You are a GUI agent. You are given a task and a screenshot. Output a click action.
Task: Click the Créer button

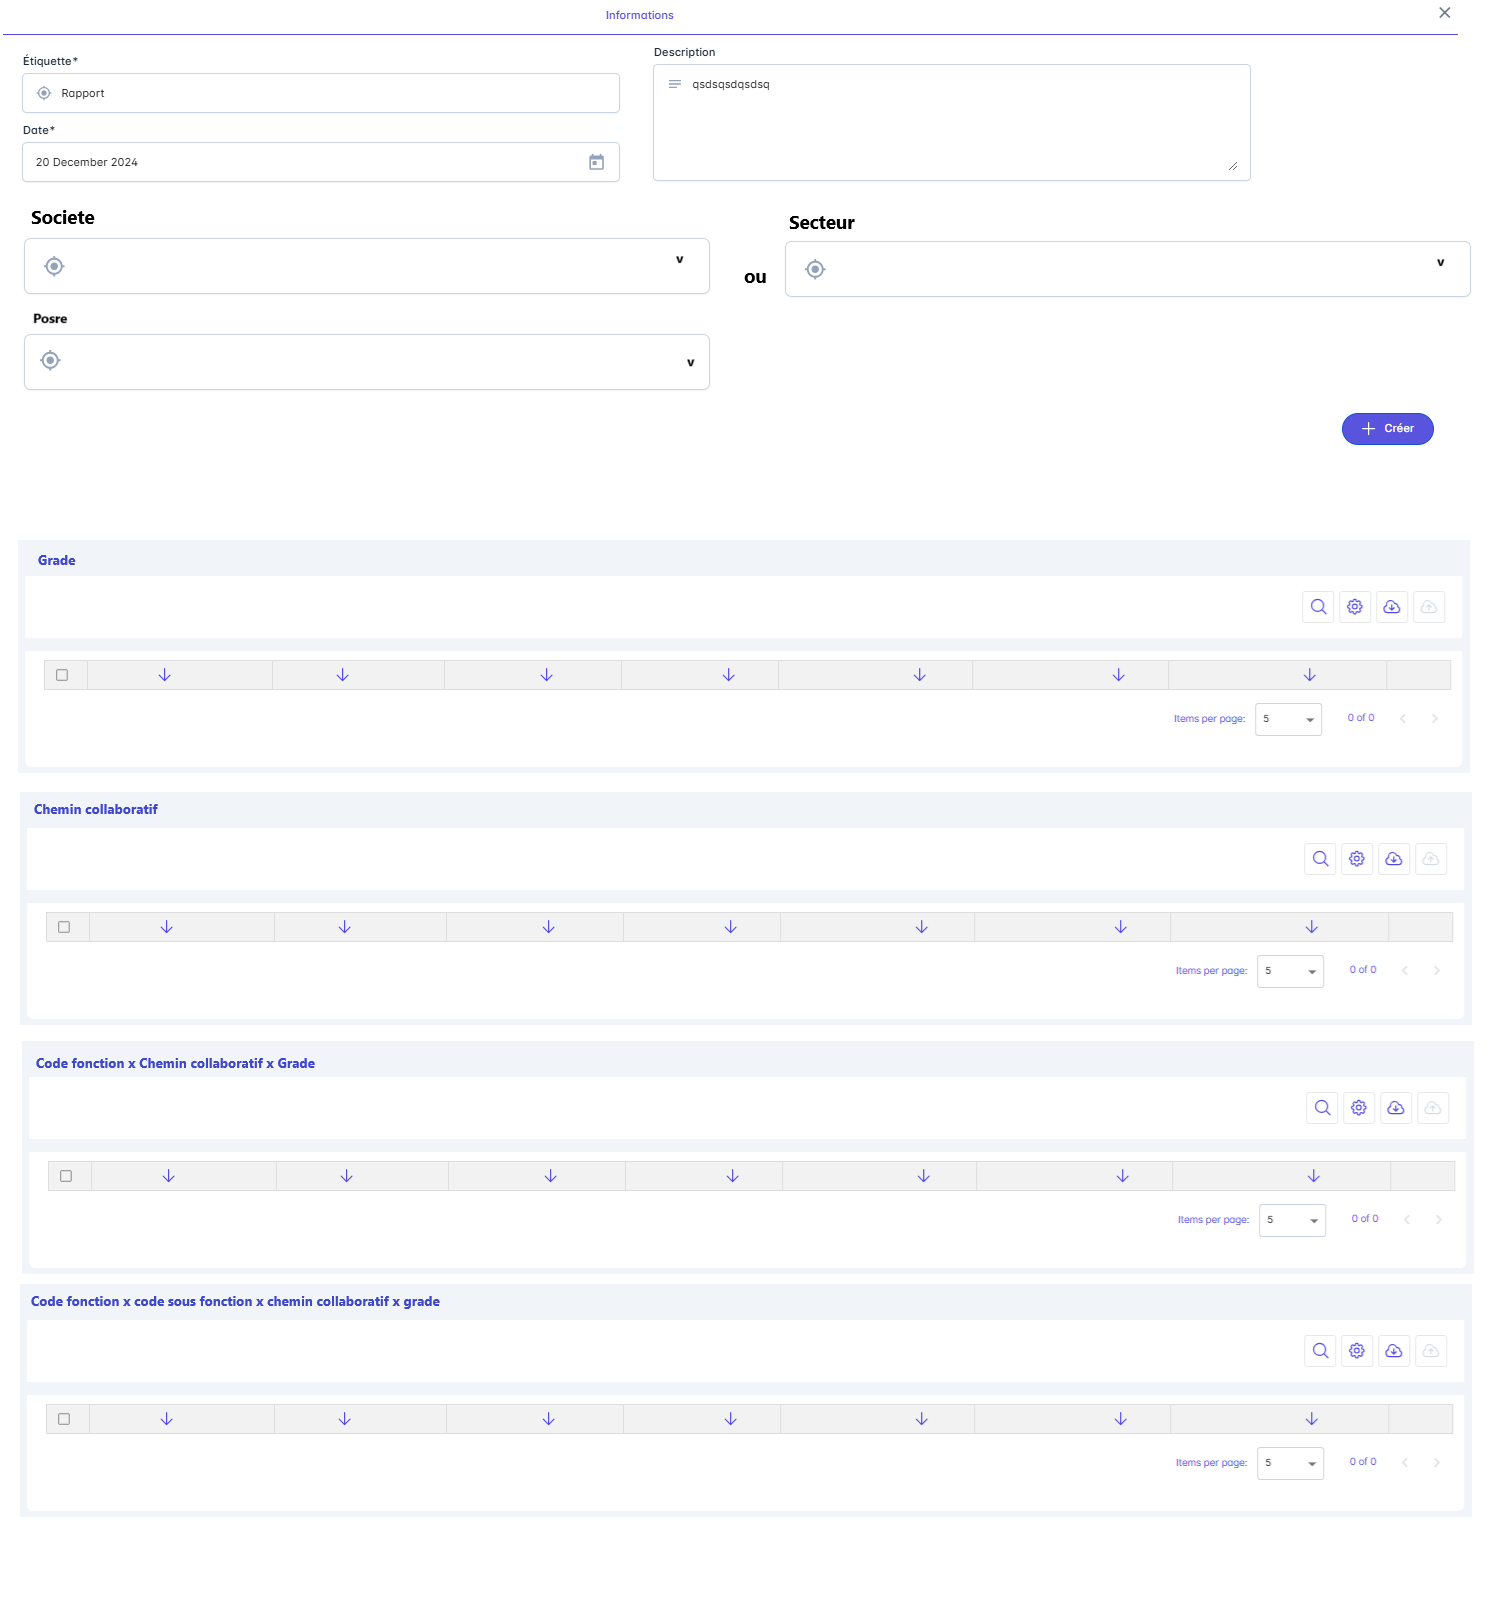coord(1387,429)
